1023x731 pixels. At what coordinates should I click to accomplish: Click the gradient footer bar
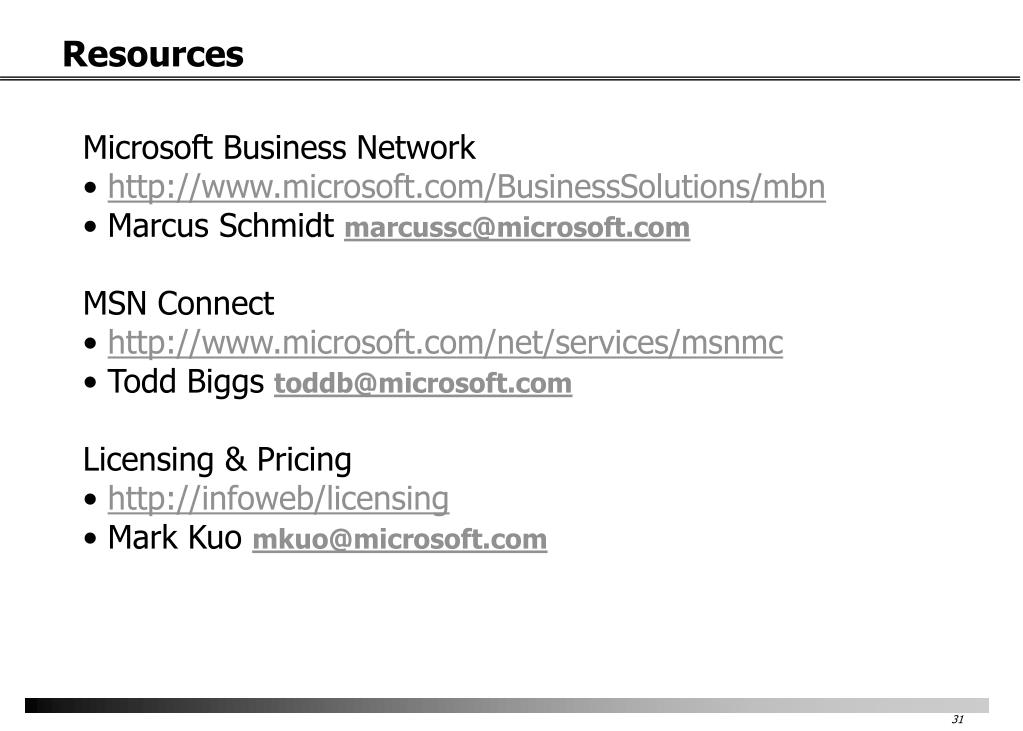[x=507, y=706]
